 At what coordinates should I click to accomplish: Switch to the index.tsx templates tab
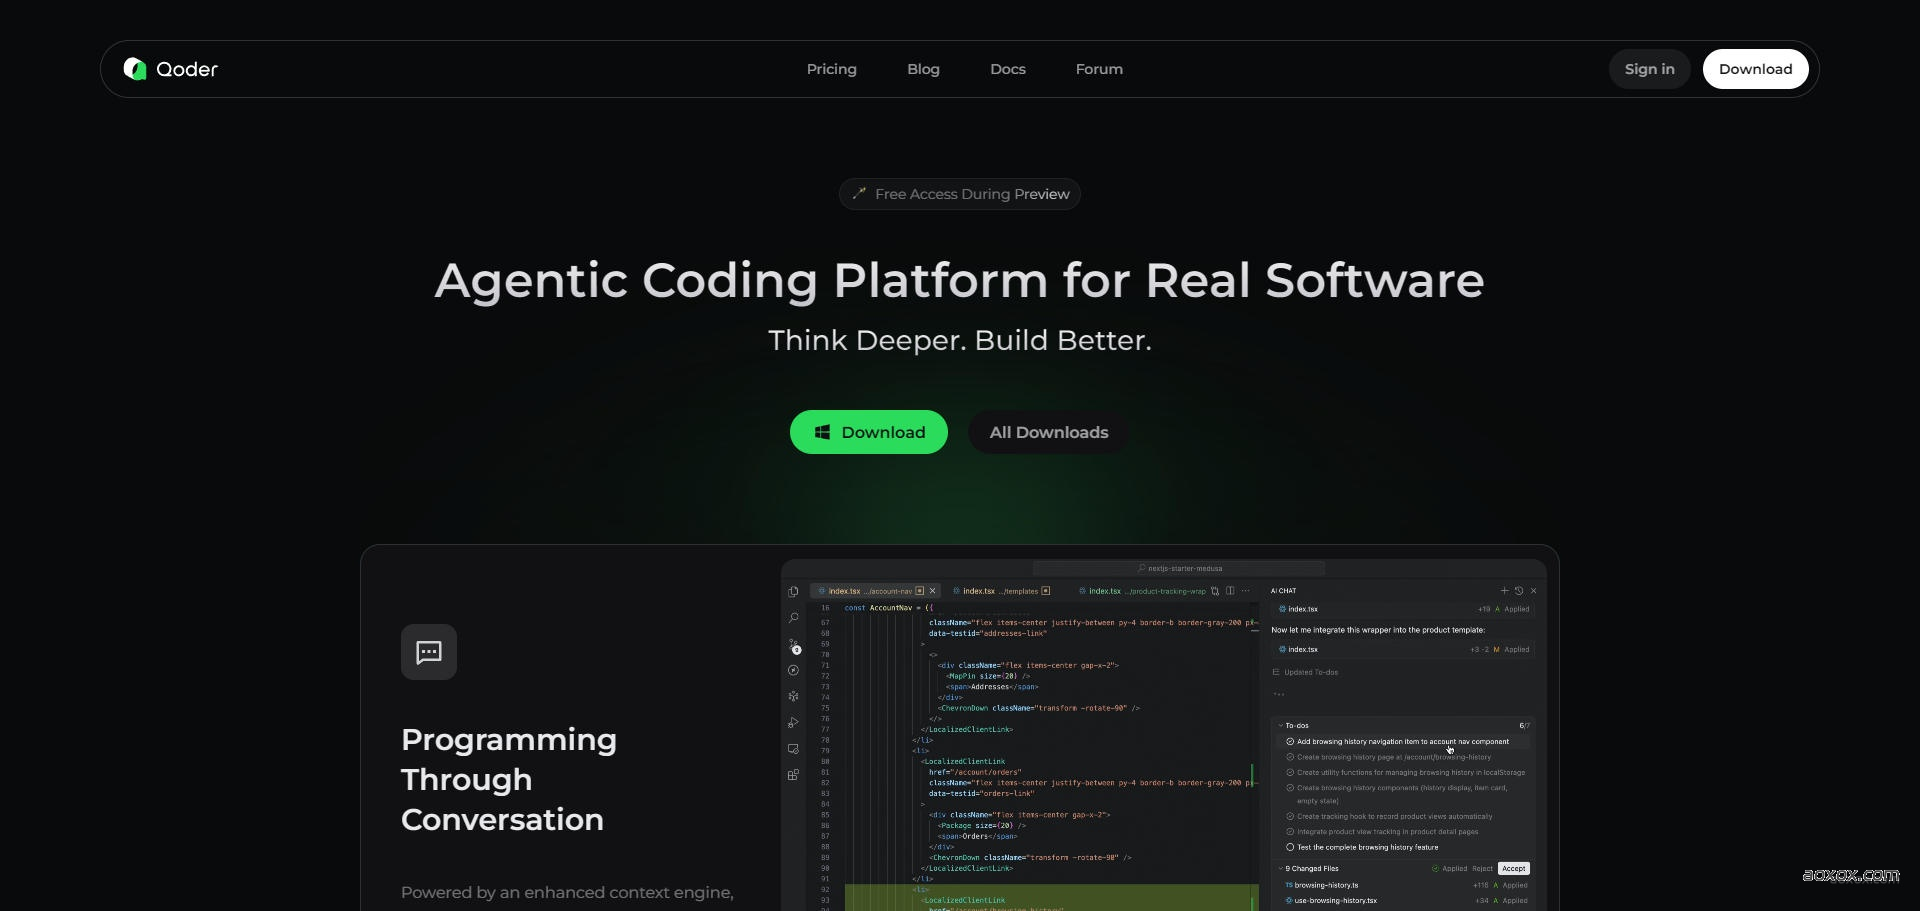click(x=999, y=591)
